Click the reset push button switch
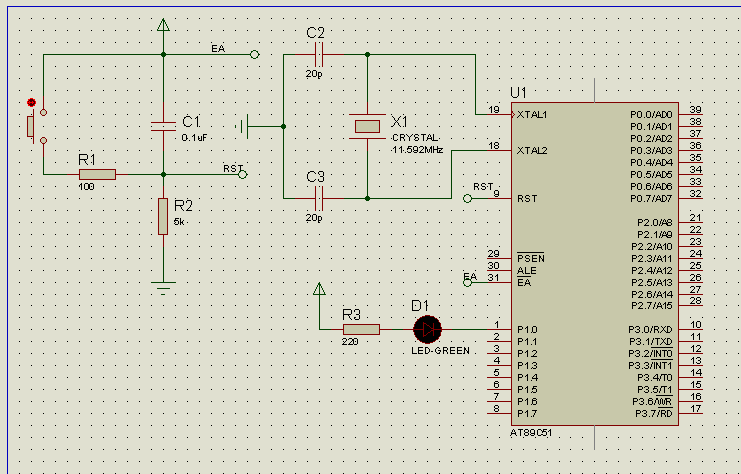 (36, 126)
